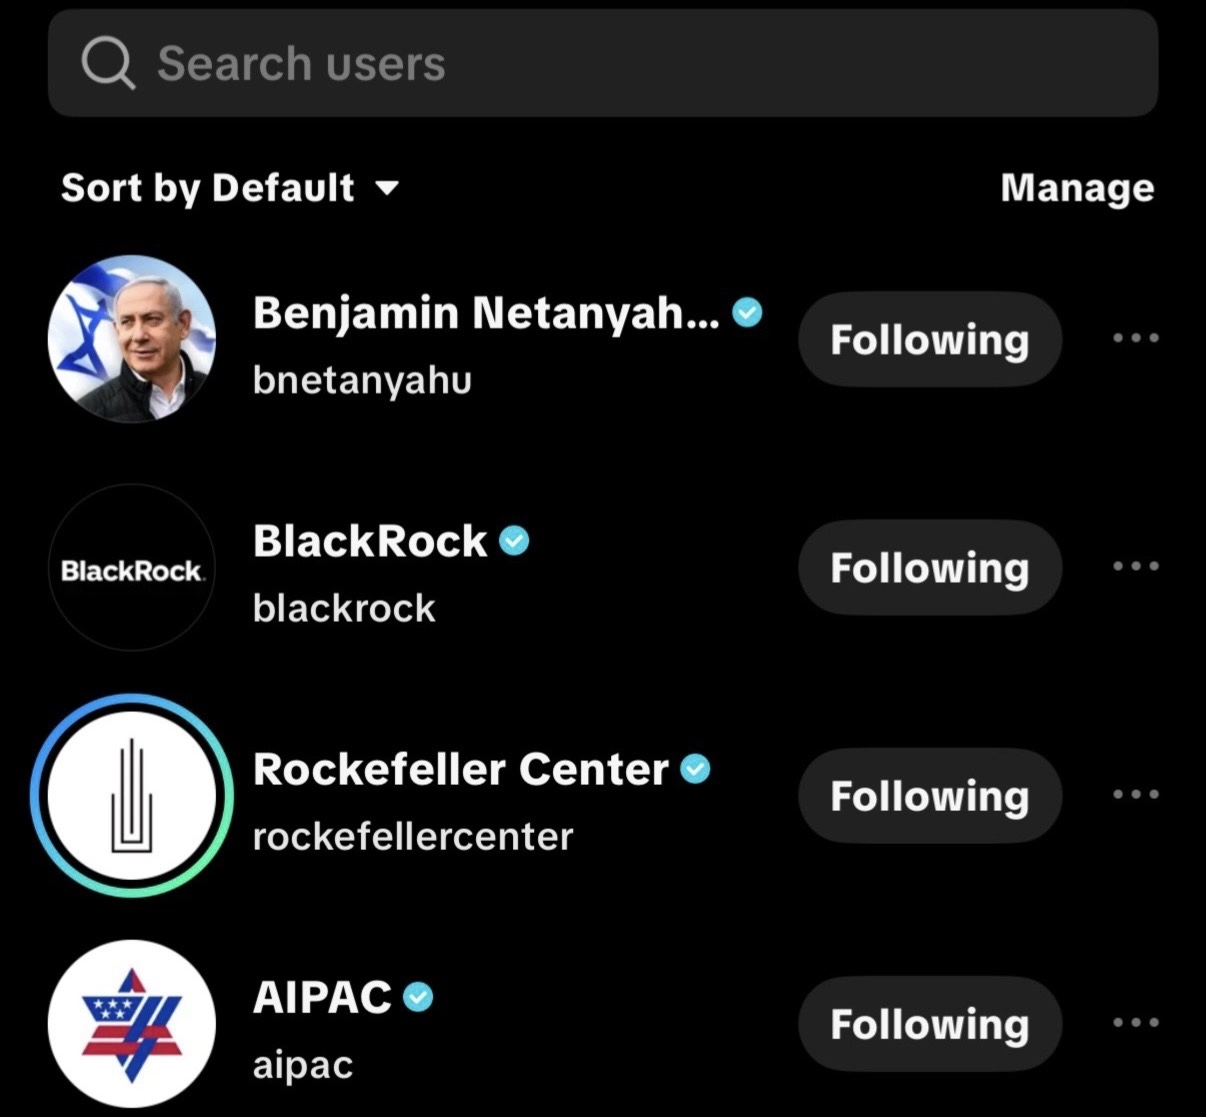Viewport: 1206px width, 1117px height.
Task: Toggle Following for BlackRock
Action: click(929, 567)
